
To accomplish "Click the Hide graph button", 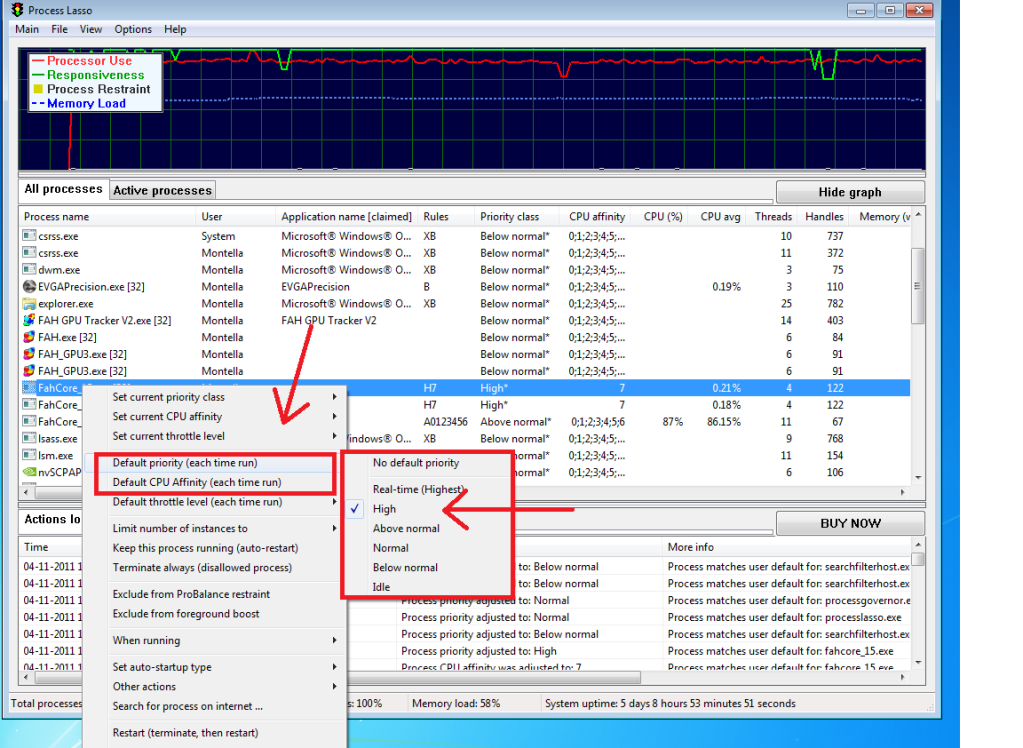I will [849, 192].
